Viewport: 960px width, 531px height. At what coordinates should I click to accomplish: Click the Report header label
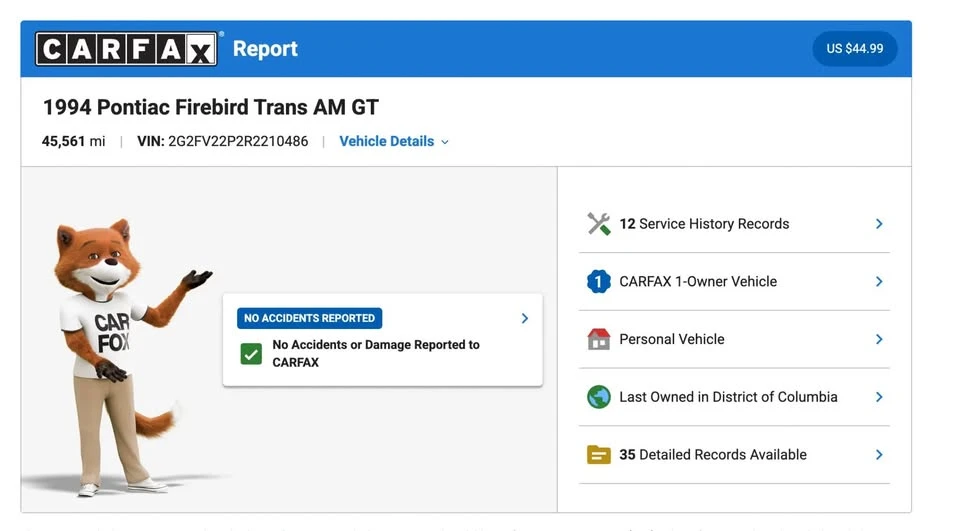click(265, 49)
